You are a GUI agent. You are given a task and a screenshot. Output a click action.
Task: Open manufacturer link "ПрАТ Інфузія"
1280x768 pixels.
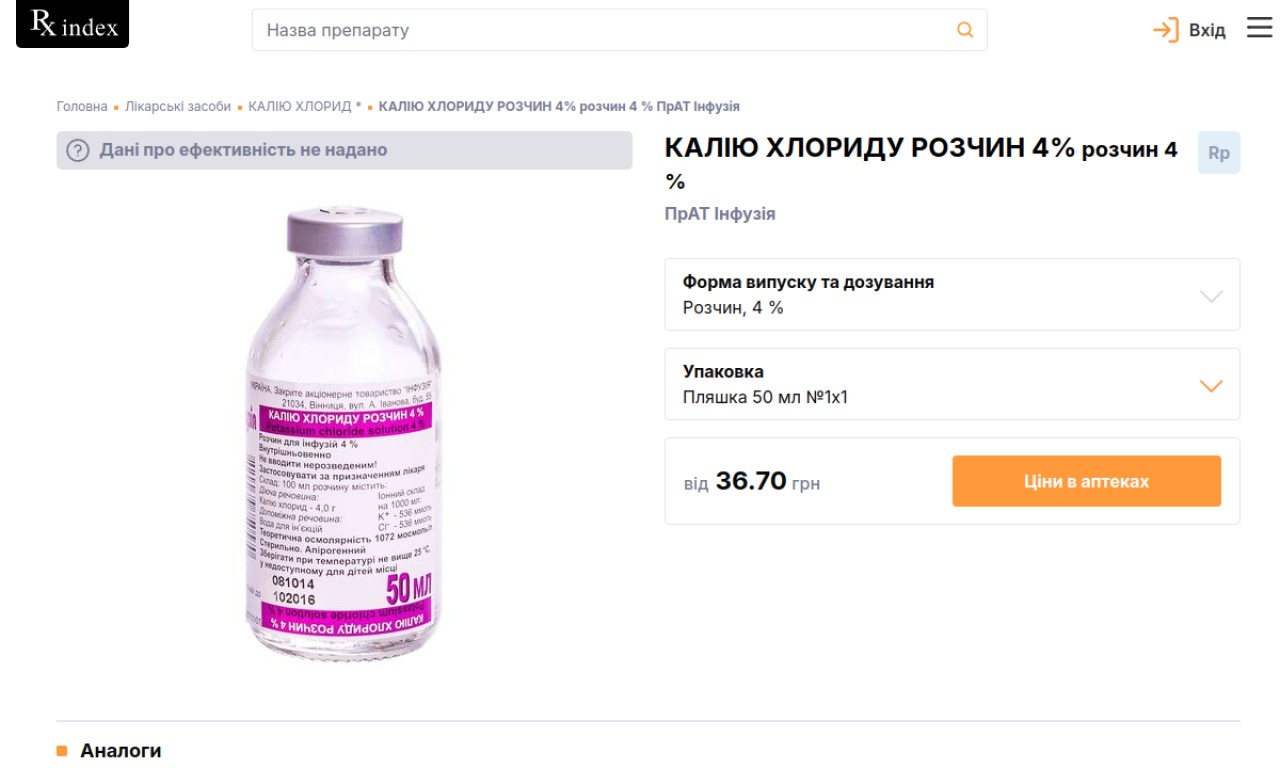(x=720, y=214)
